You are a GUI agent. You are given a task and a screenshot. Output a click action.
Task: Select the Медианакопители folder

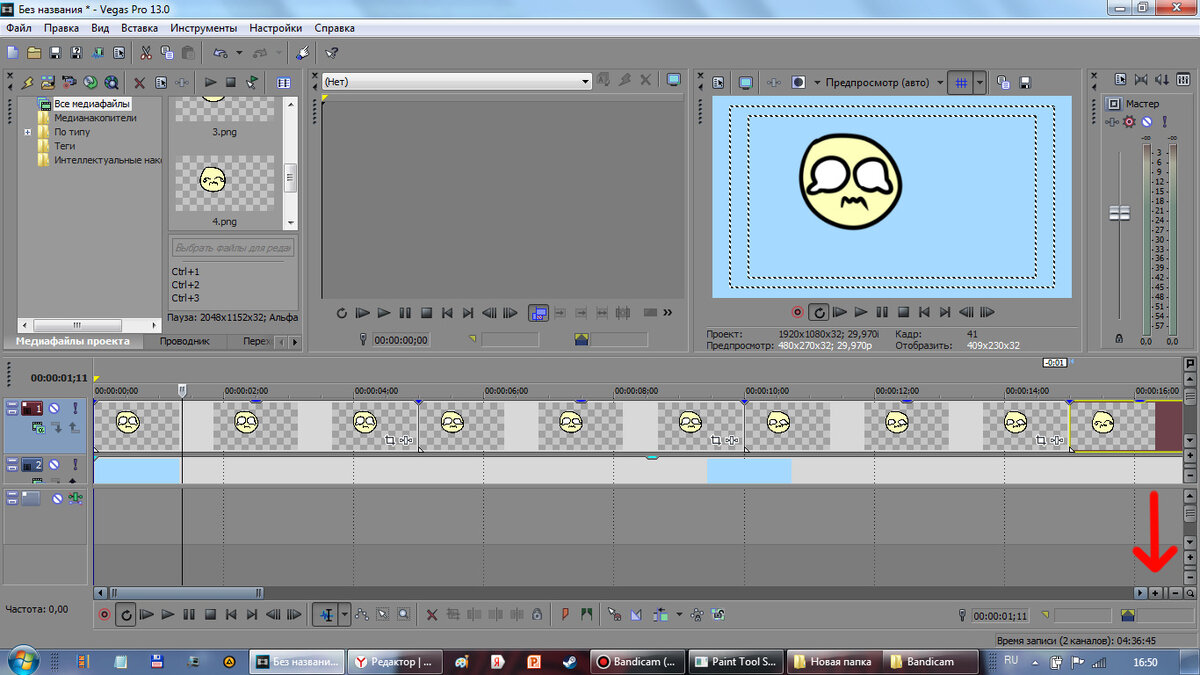[x=96, y=118]
